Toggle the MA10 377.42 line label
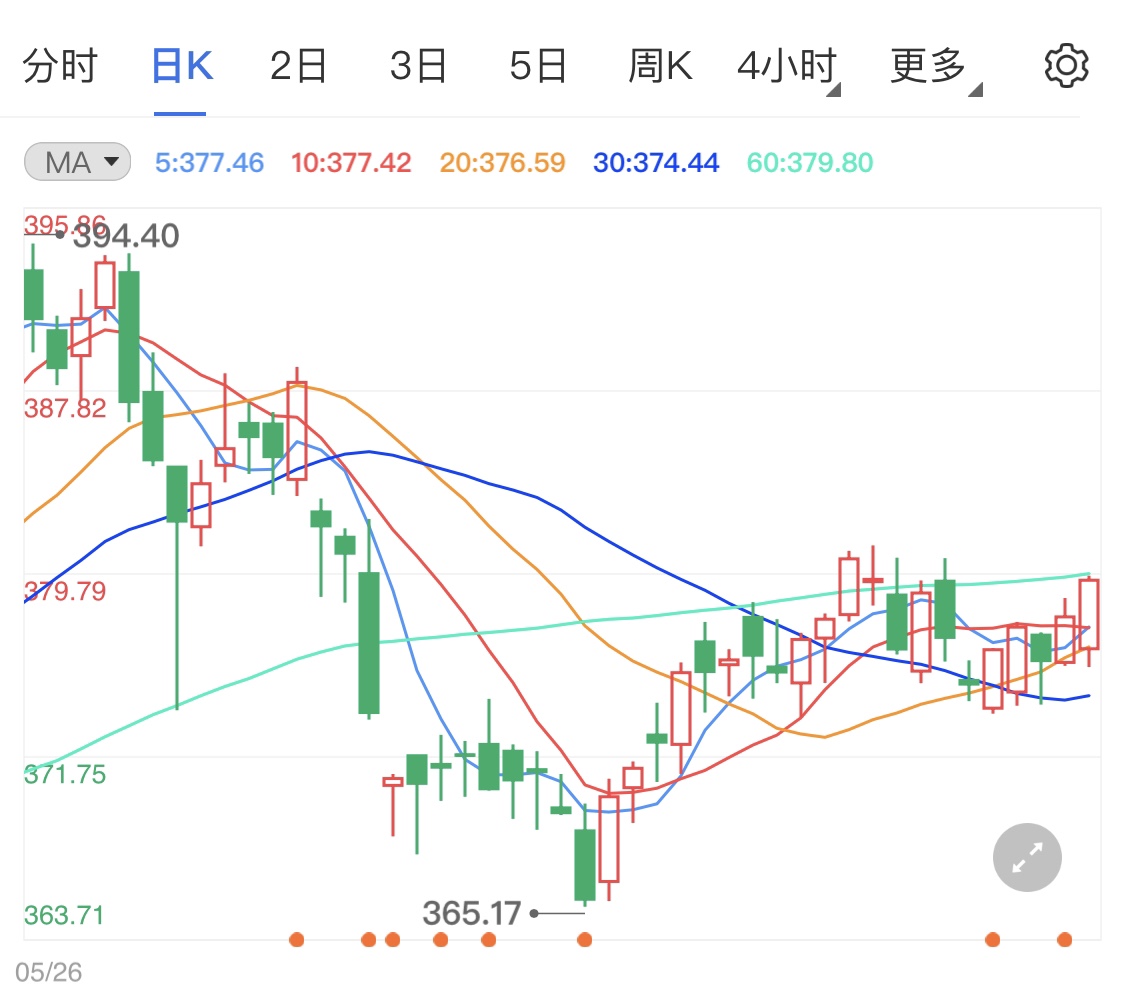 pyautogui.click(x=352, y=163)
